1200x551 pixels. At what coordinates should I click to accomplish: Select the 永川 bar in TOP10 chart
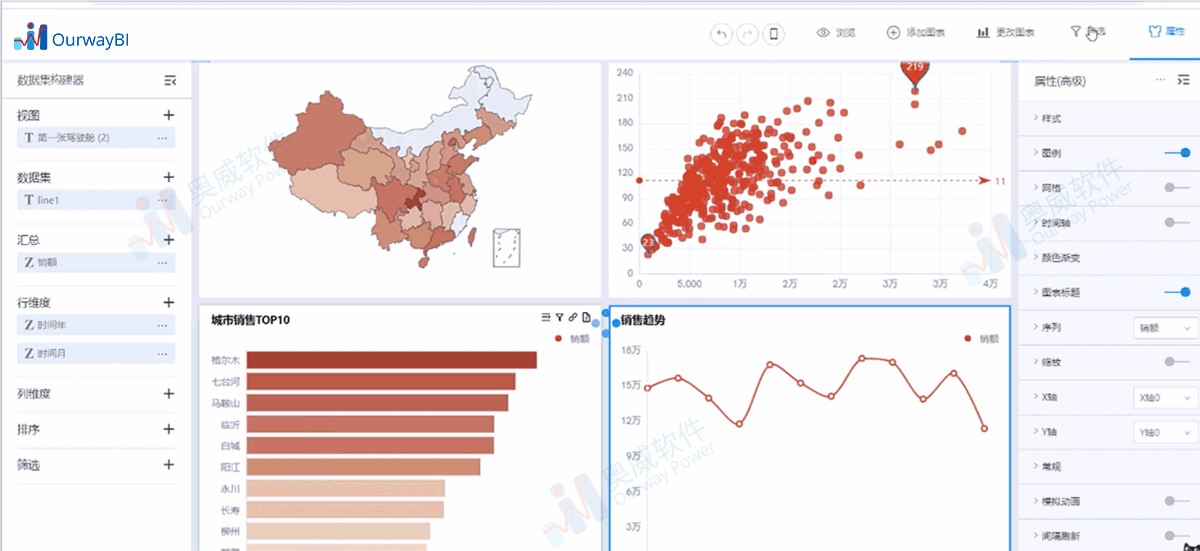[x=345, y=488]
